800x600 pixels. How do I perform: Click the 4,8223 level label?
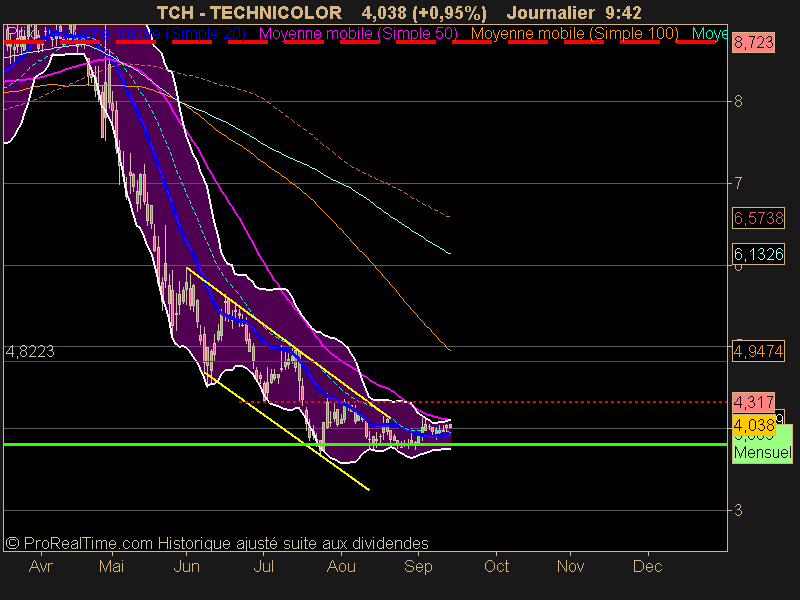click(30, 352)
